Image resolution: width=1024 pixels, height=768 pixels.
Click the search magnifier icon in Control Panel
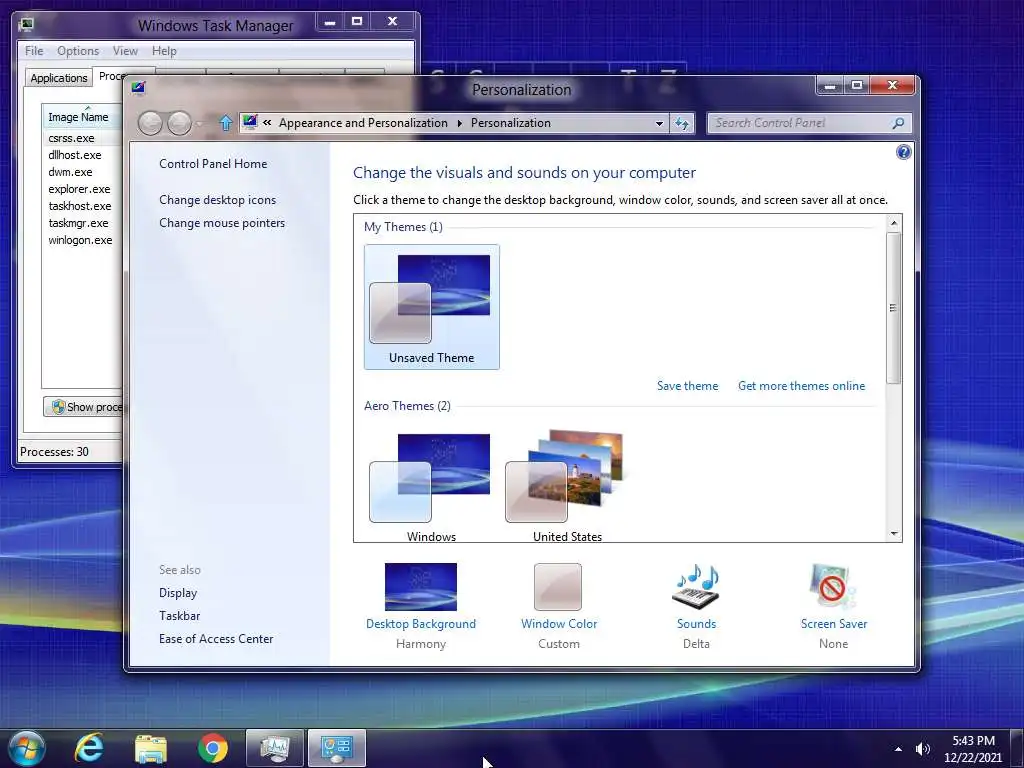tap(898, 123)
